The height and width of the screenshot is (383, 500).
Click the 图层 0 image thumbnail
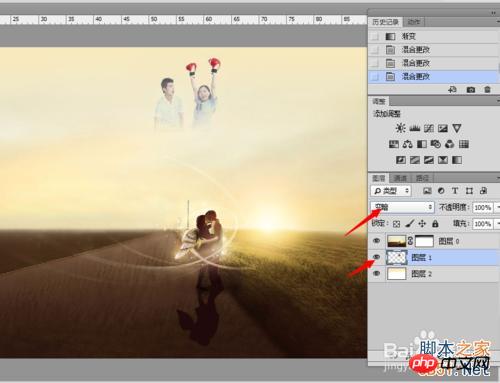coord(397,241)
